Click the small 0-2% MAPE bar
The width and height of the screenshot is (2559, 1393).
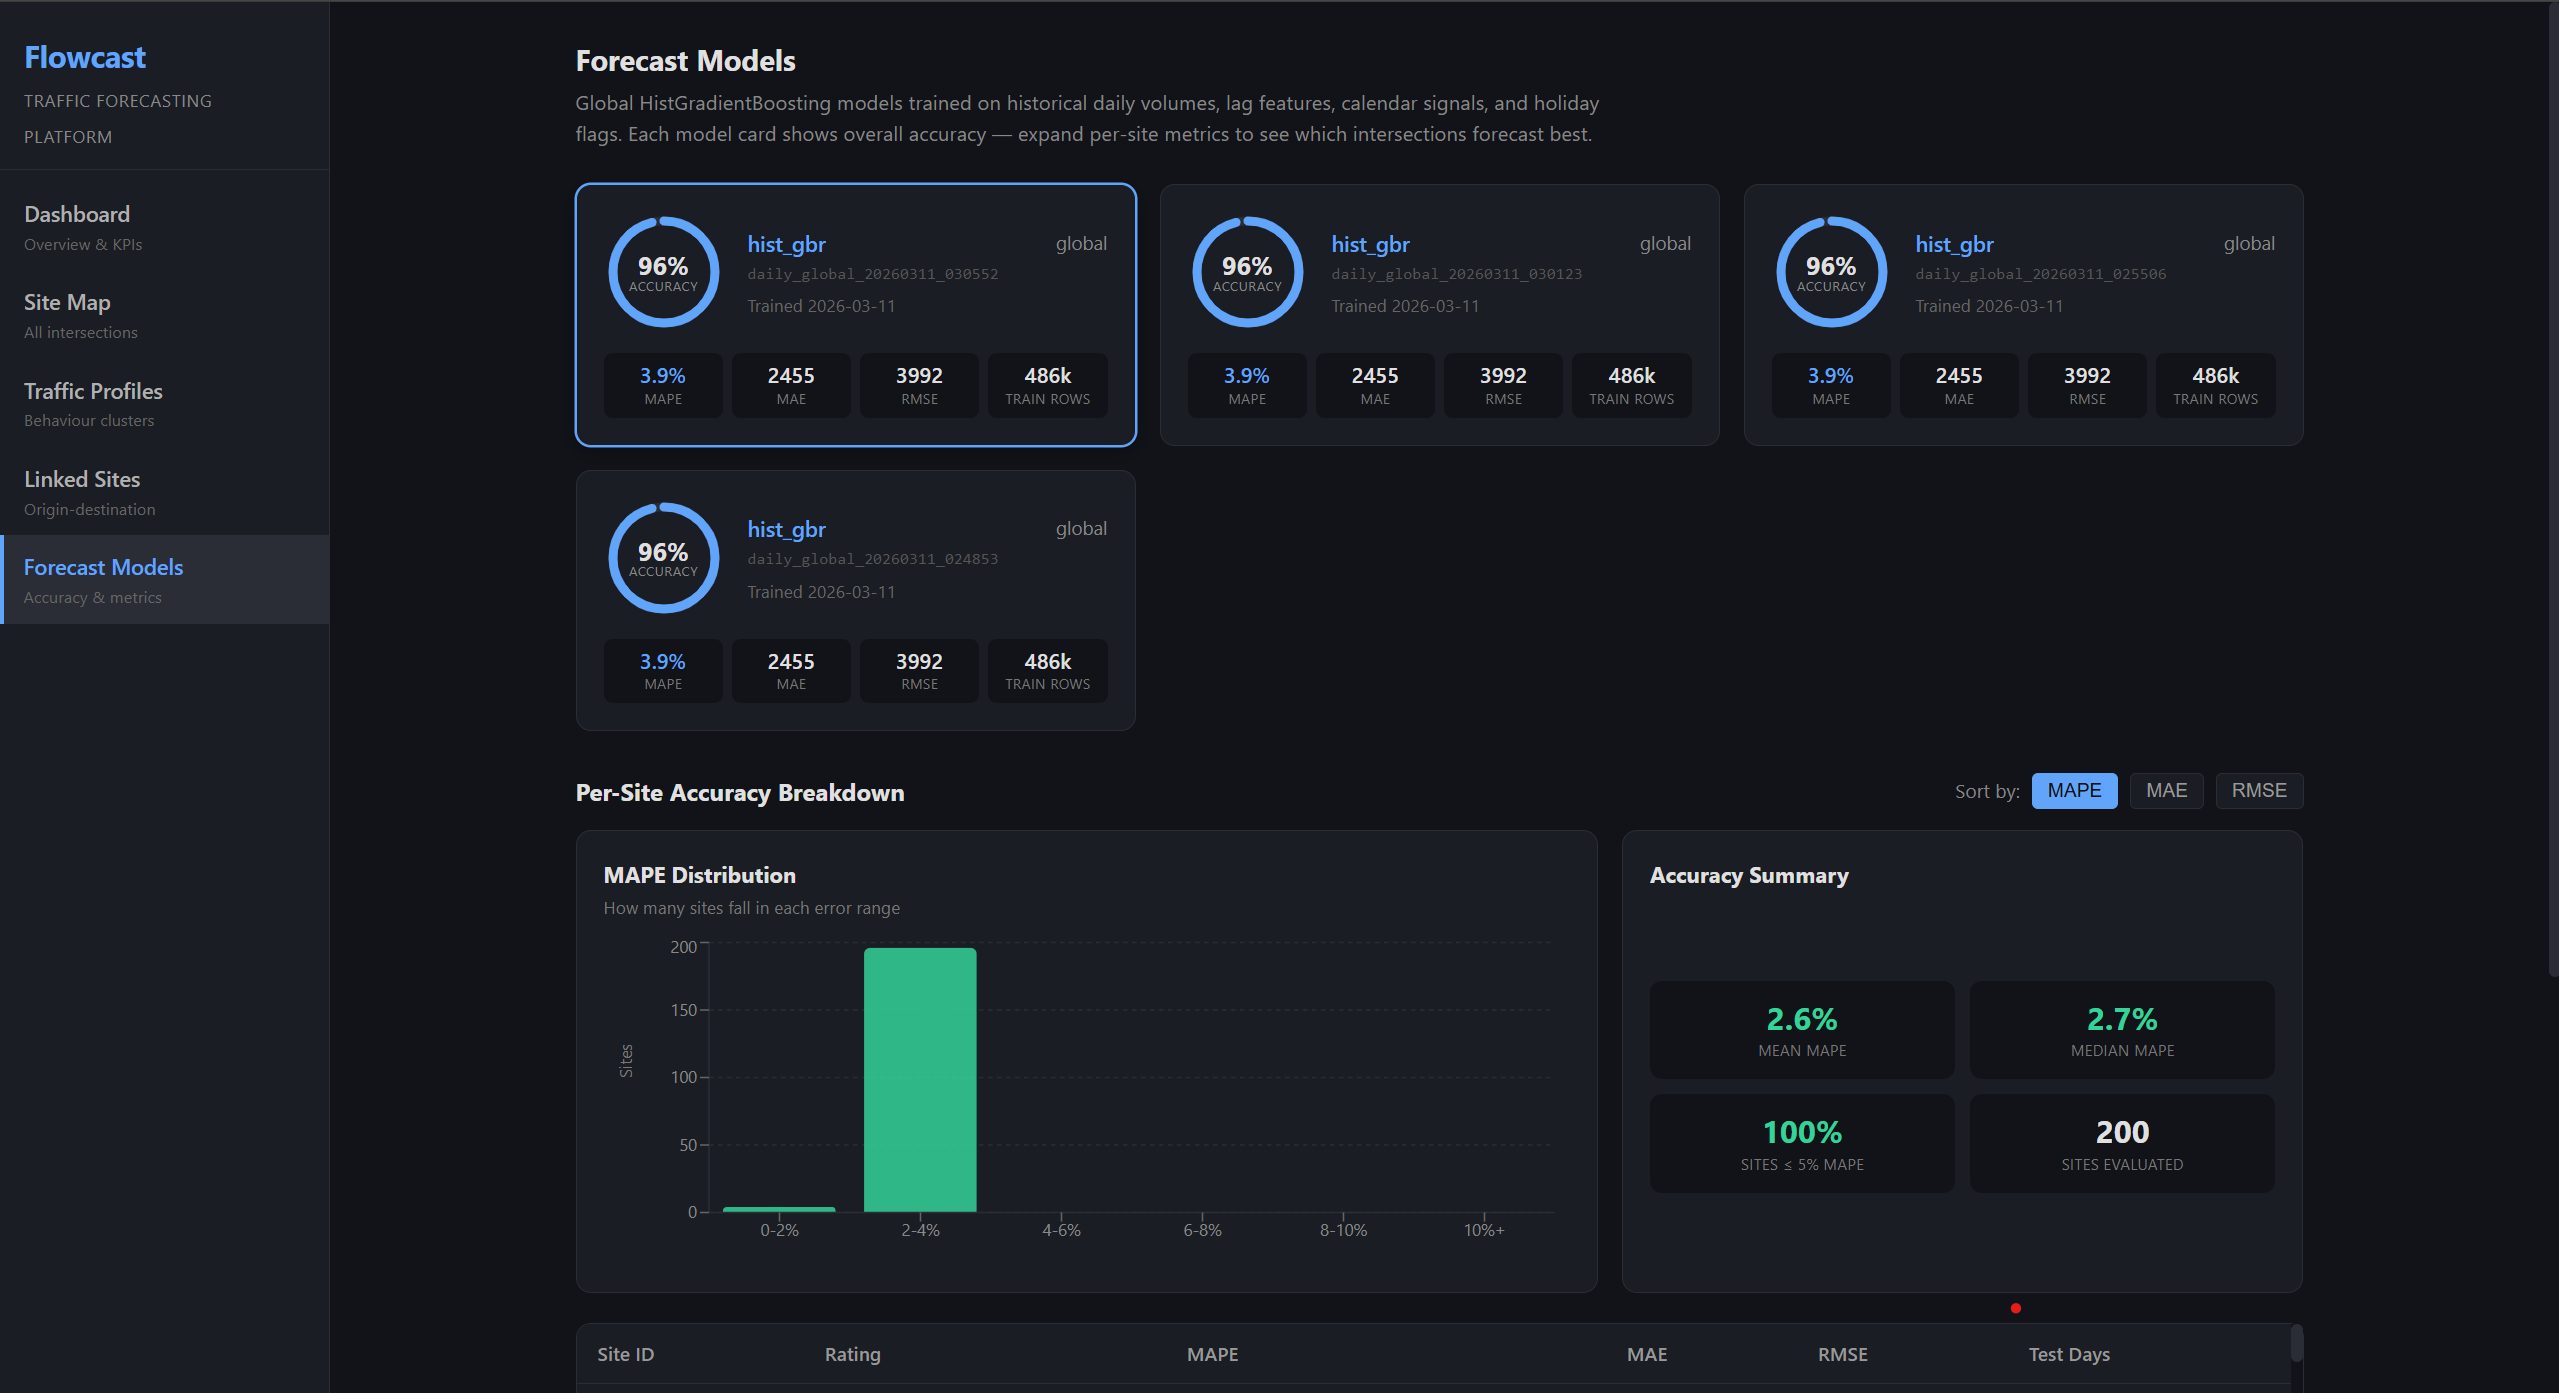(779, 1209)
